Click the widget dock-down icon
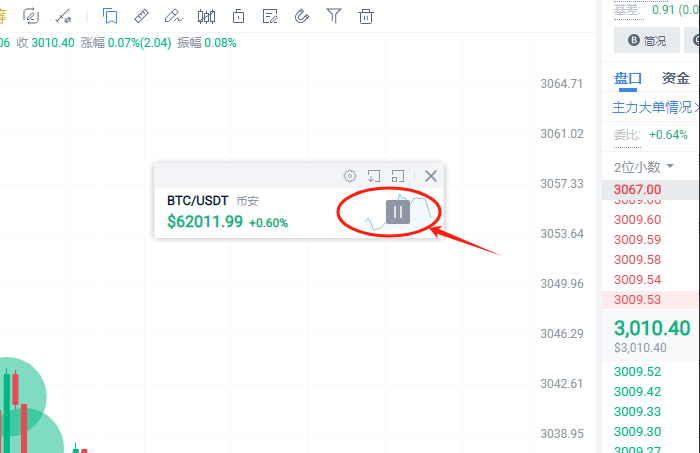 coord(374,176)
